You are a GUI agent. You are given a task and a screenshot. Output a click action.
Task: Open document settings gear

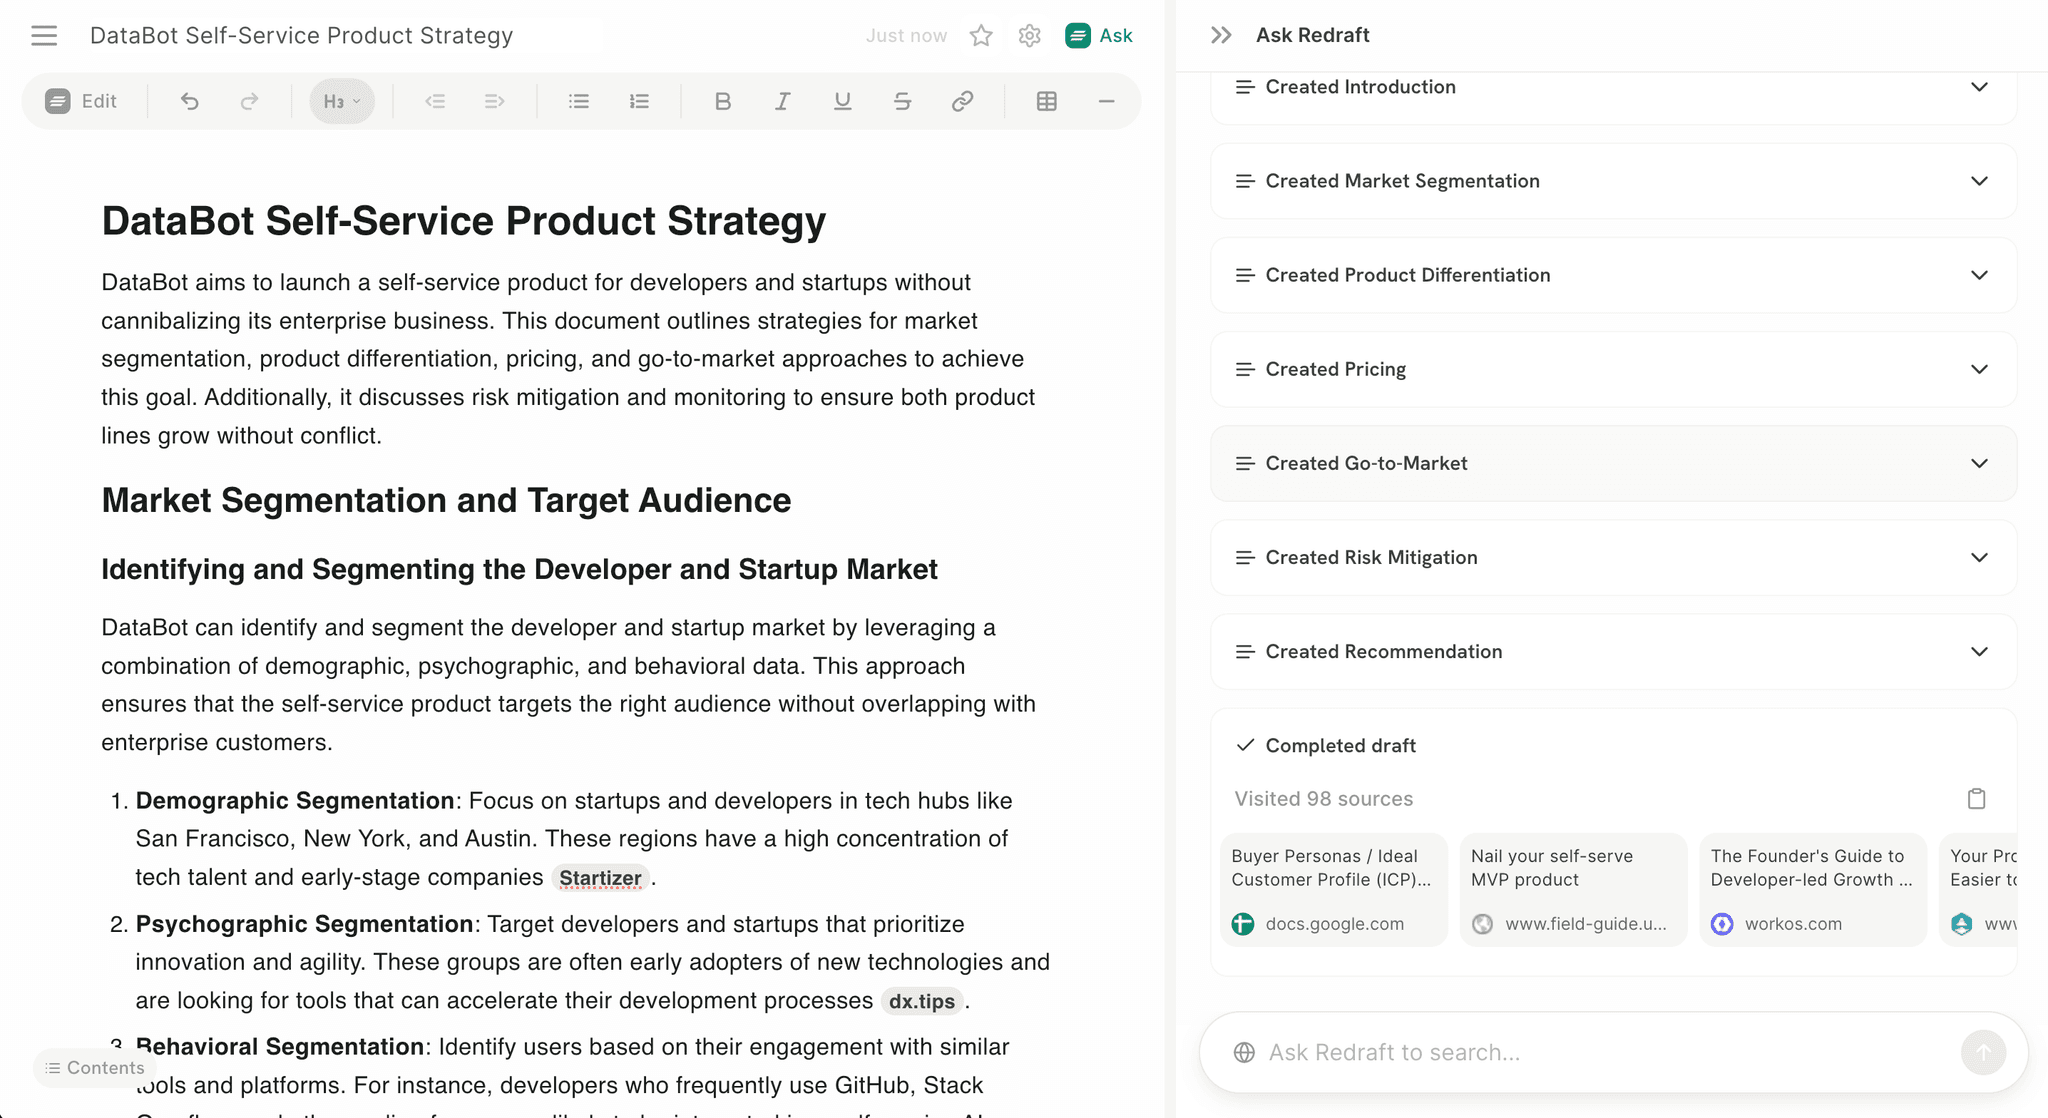point(1029,36)
